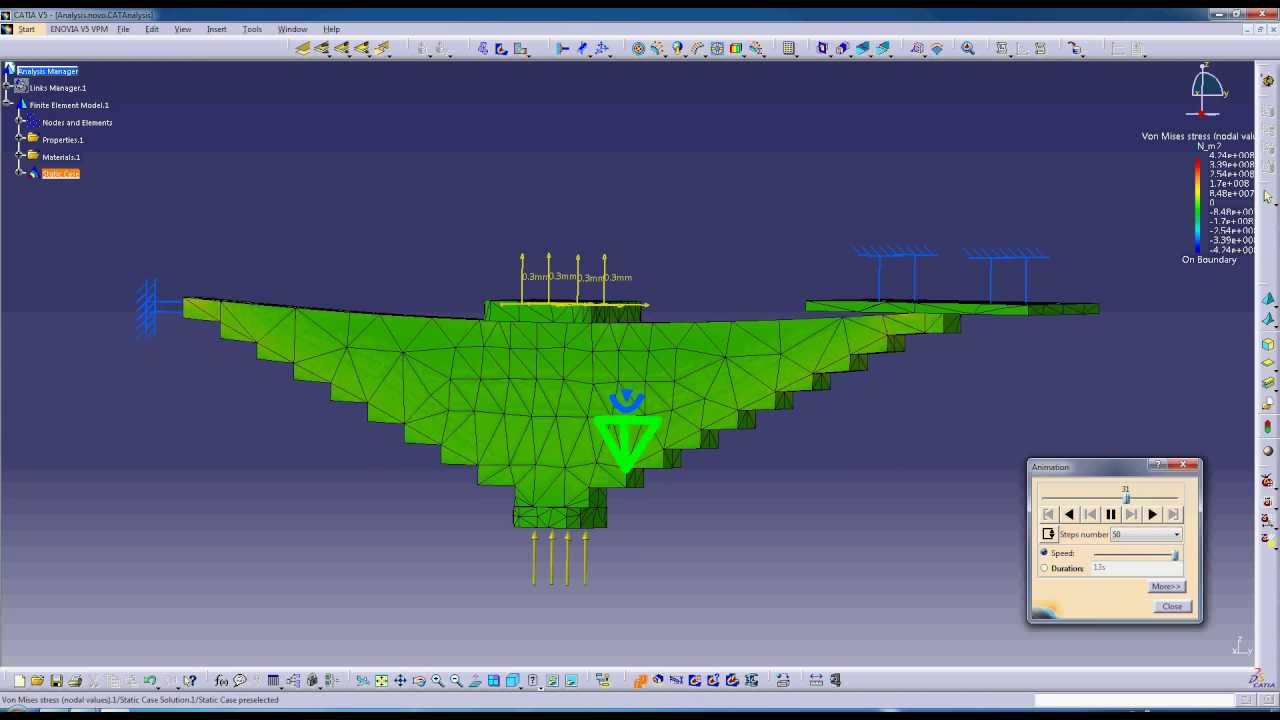This screenshot has height=720, width=1280.
Task: Click the Compute calculator icon
Action: pos(789,48)
